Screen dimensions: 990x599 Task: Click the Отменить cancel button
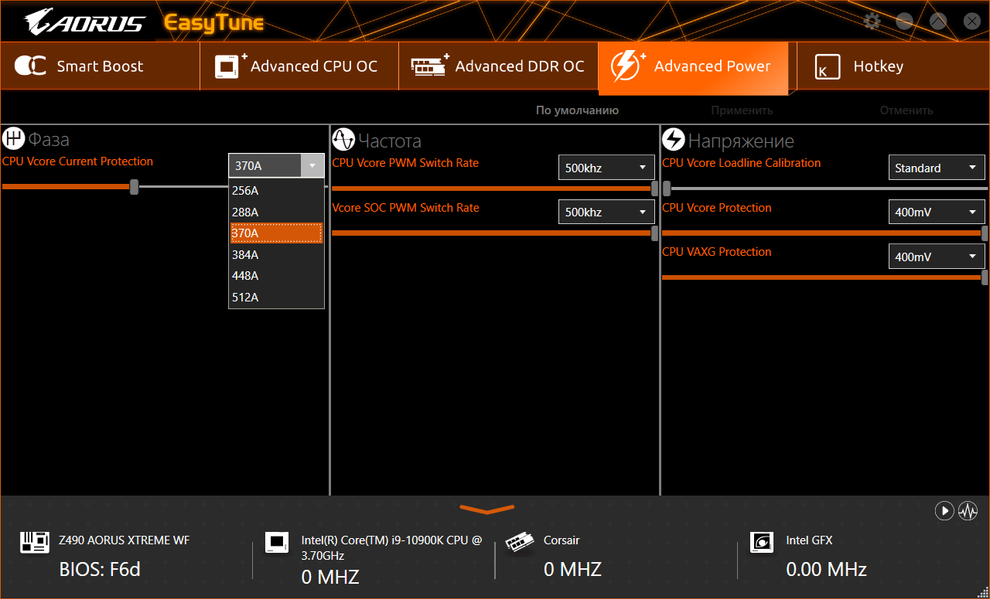pos(906,110)
